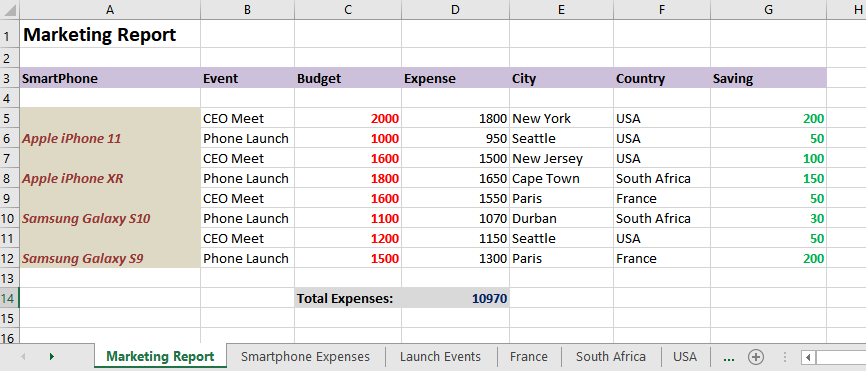
Task: Select the expense value 950
Action: (x=455, y=138)
